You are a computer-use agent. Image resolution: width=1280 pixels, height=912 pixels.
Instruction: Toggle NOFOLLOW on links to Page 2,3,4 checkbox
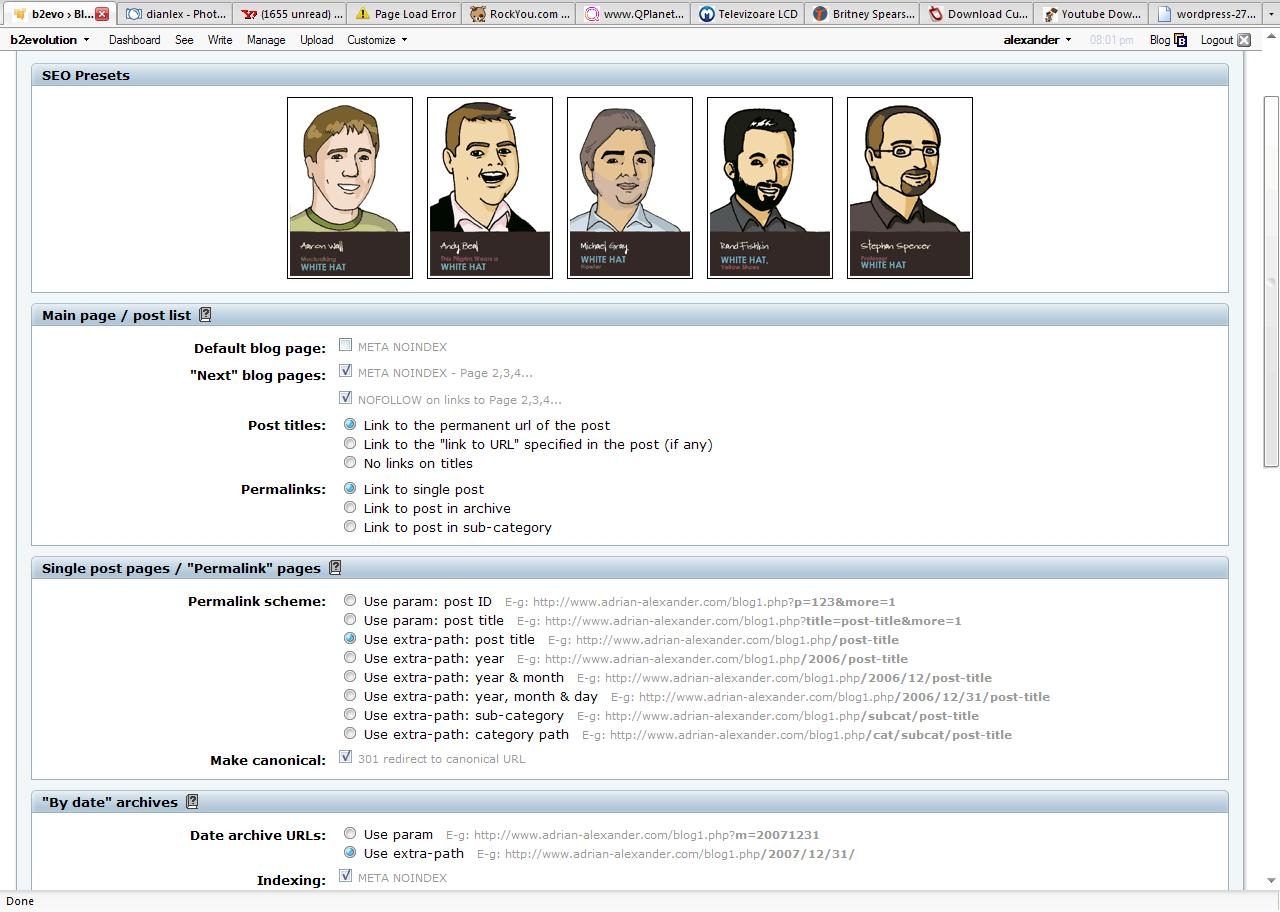(345, 398)
